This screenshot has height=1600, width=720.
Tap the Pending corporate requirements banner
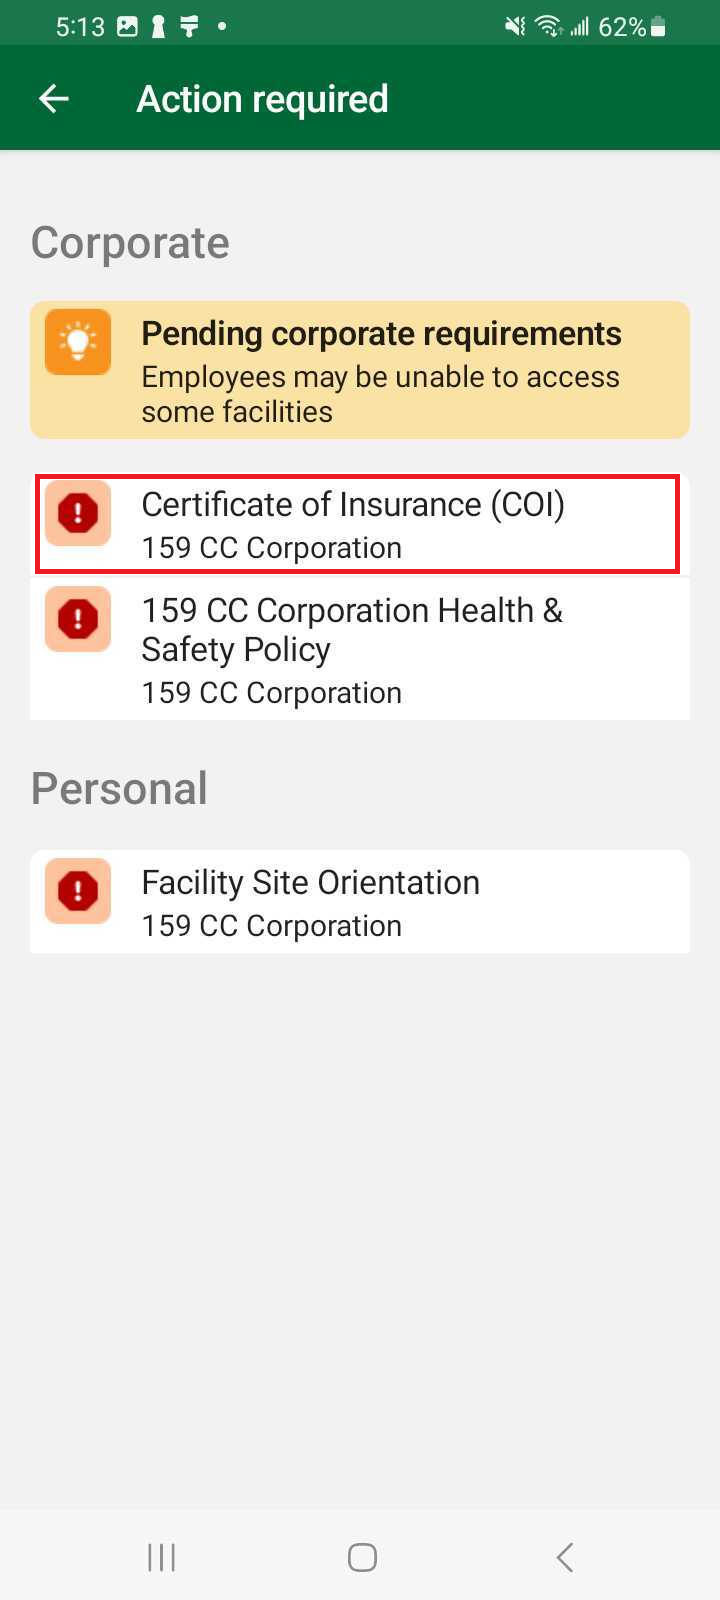point(381,370)
